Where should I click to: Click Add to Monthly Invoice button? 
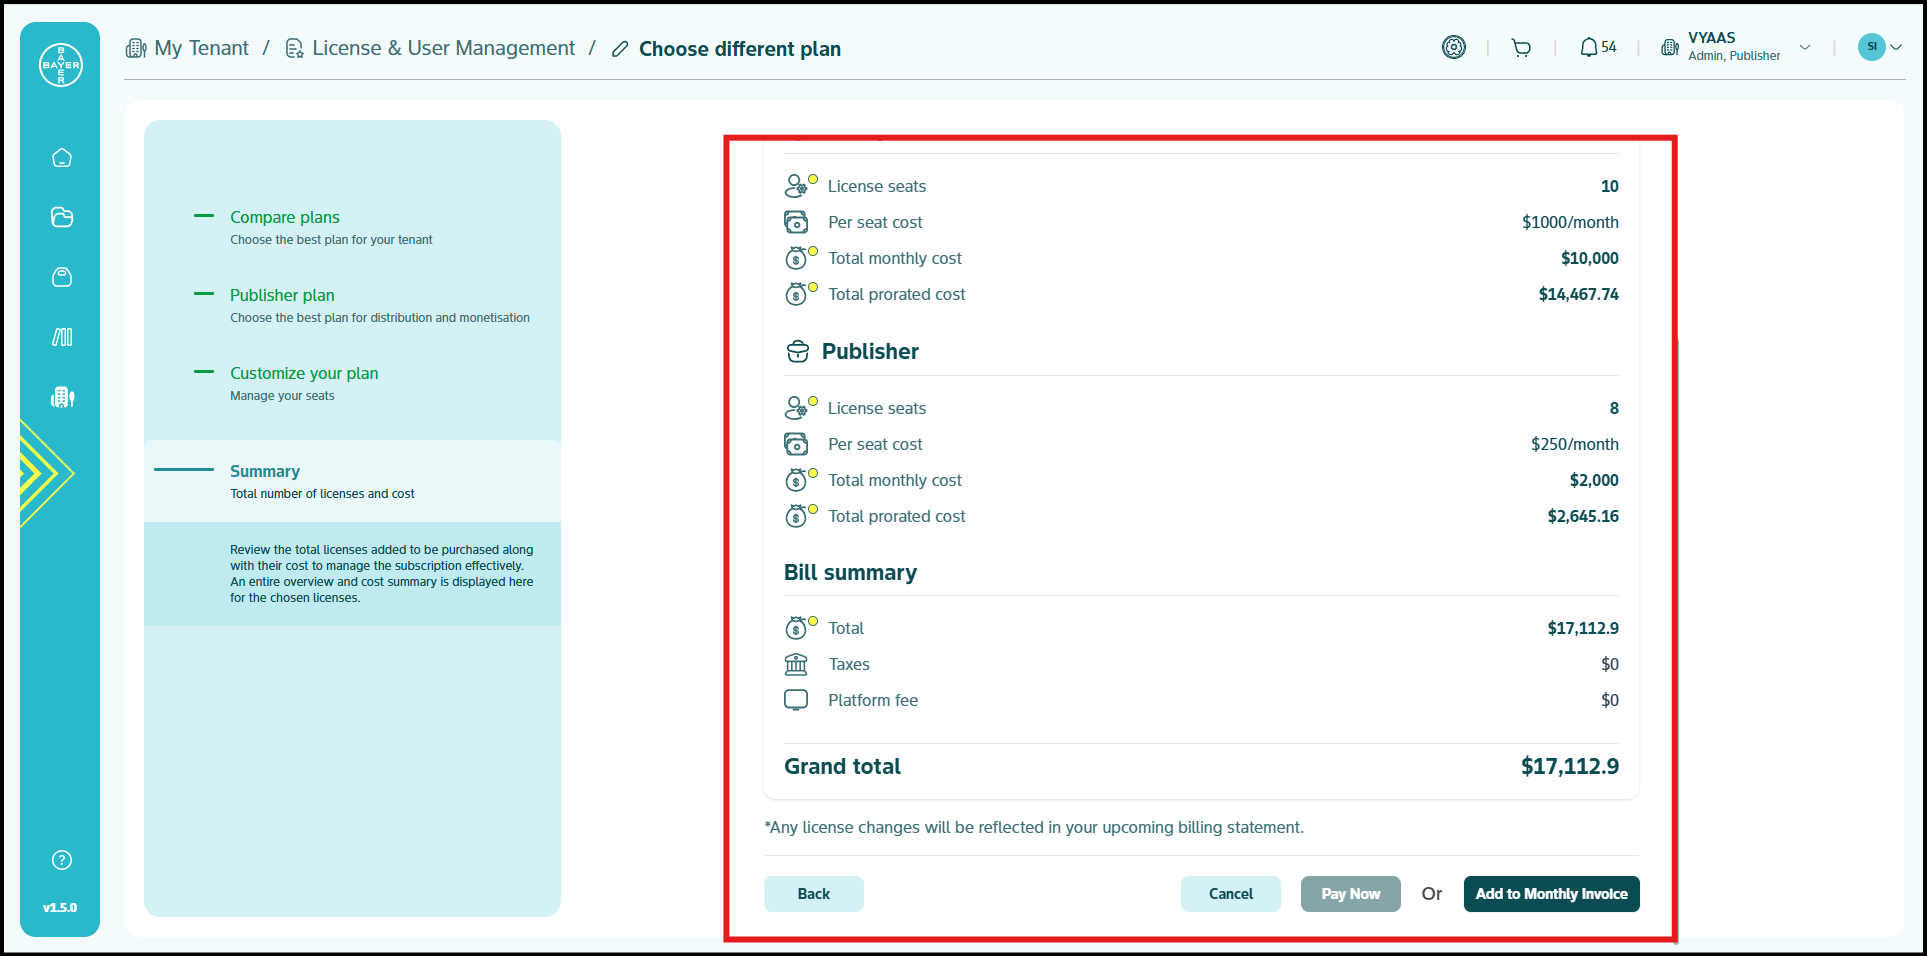click(1551, 894)
